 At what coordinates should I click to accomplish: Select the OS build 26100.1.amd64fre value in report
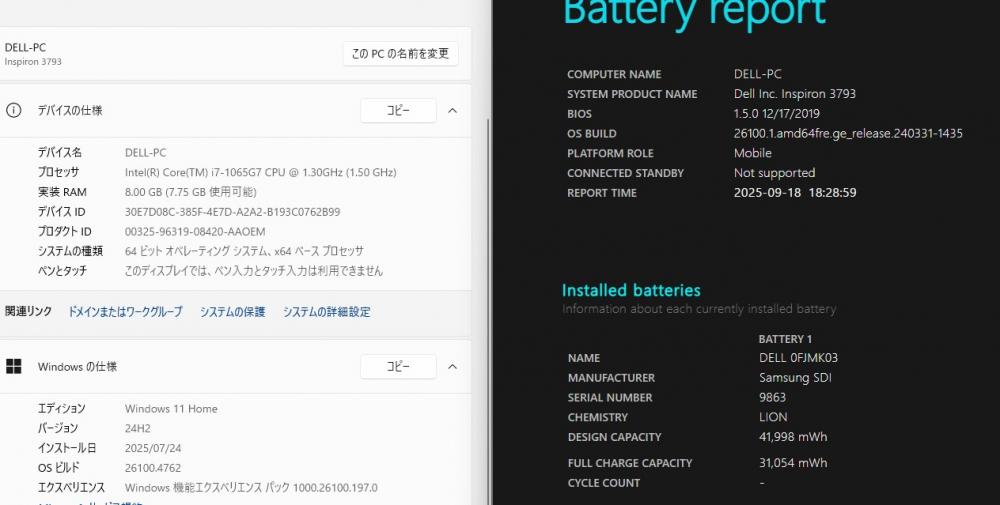848,133
